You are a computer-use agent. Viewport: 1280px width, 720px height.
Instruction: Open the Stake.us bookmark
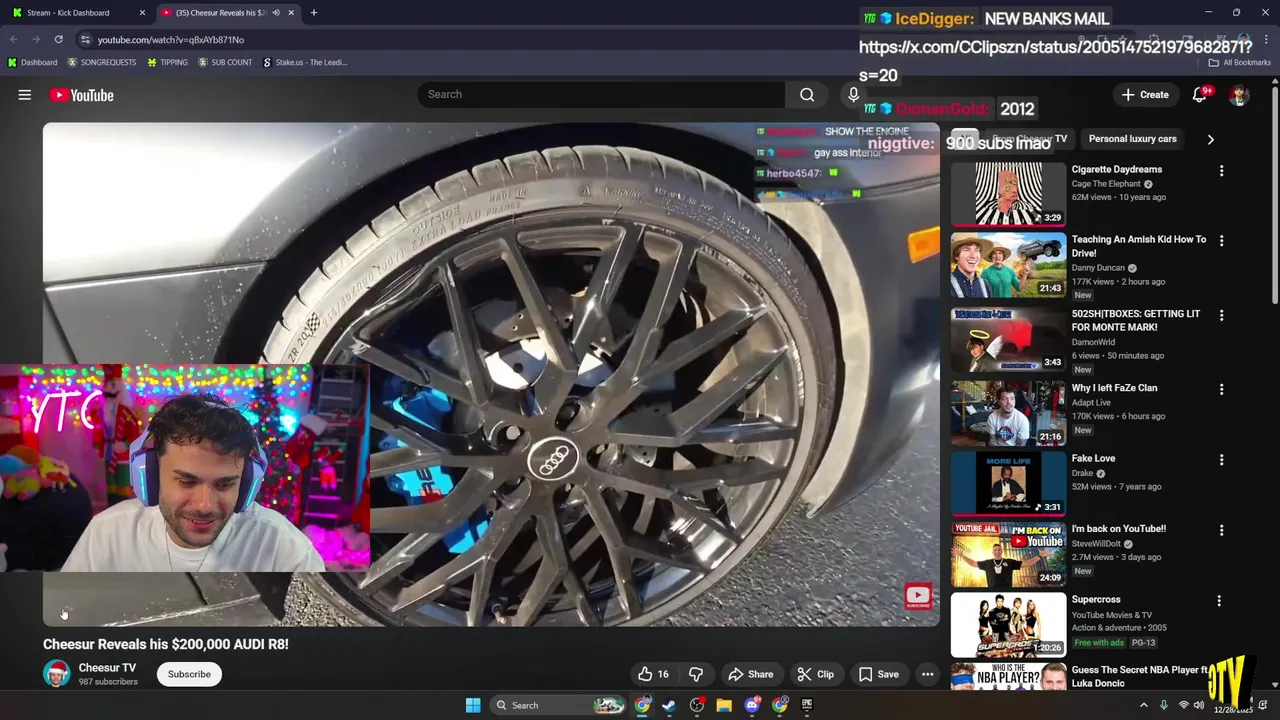pyautogui.click(x=305, y=62)
